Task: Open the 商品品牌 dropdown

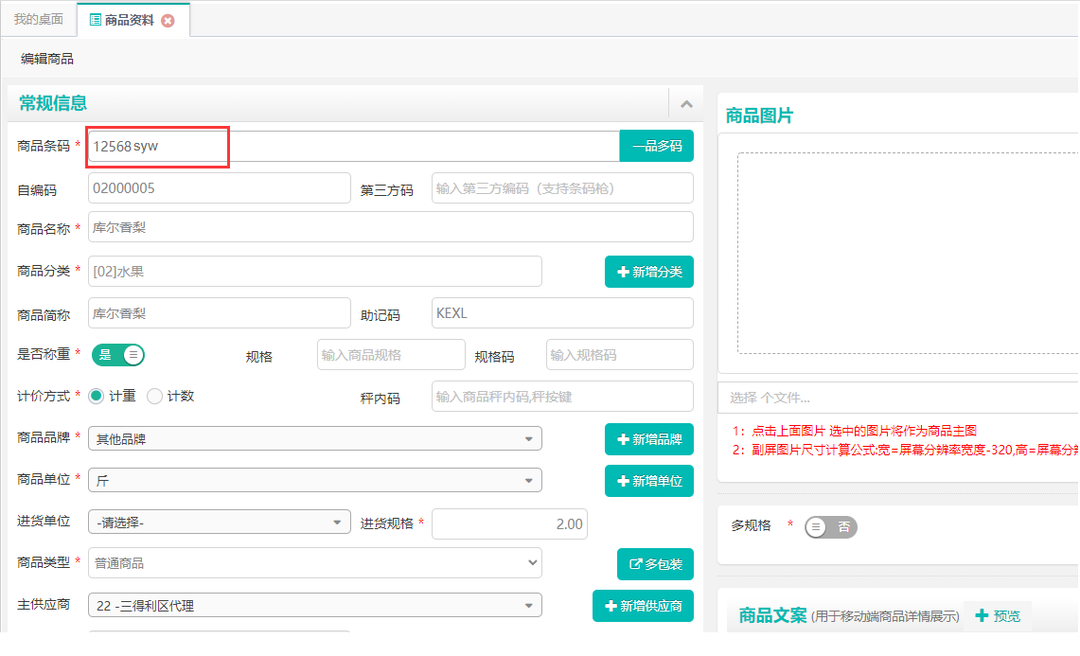Action: click(x=315, y=439)
